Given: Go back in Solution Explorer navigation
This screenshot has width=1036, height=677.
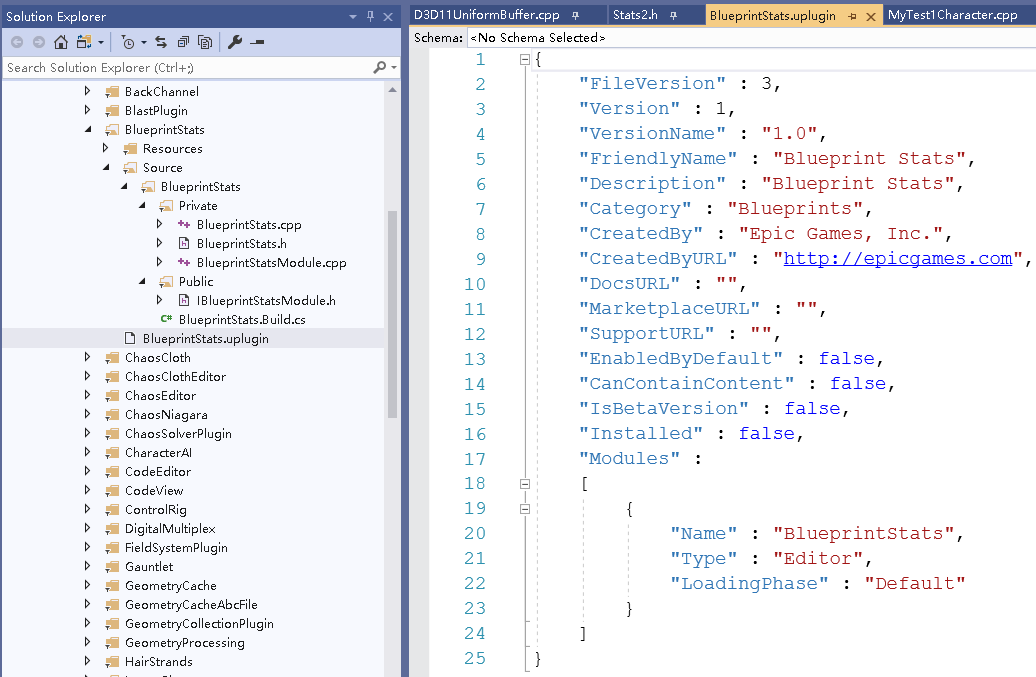Looking at the screenshot, I should (x=17, y=42).
